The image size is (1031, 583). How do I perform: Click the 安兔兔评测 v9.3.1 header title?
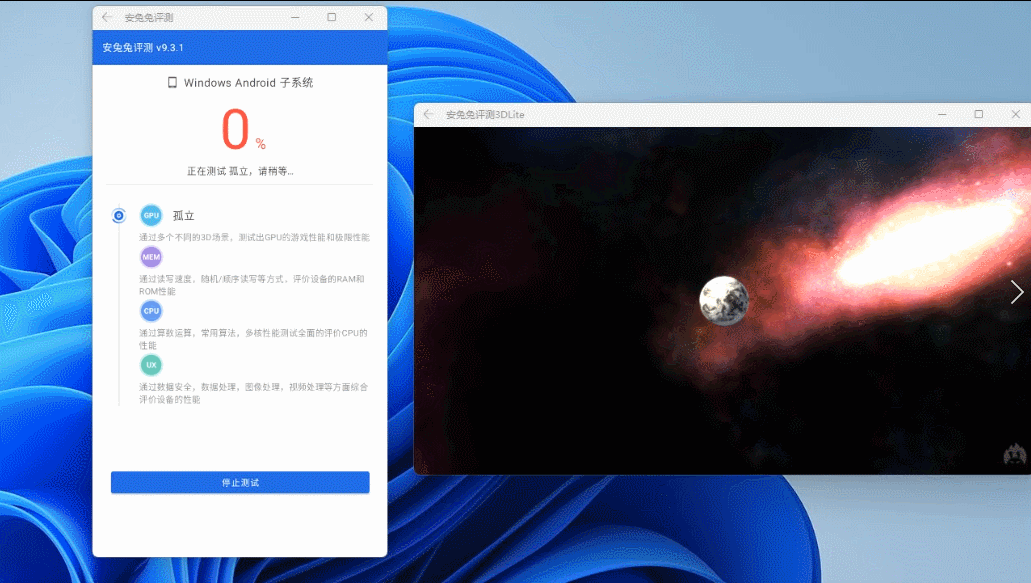143,47
